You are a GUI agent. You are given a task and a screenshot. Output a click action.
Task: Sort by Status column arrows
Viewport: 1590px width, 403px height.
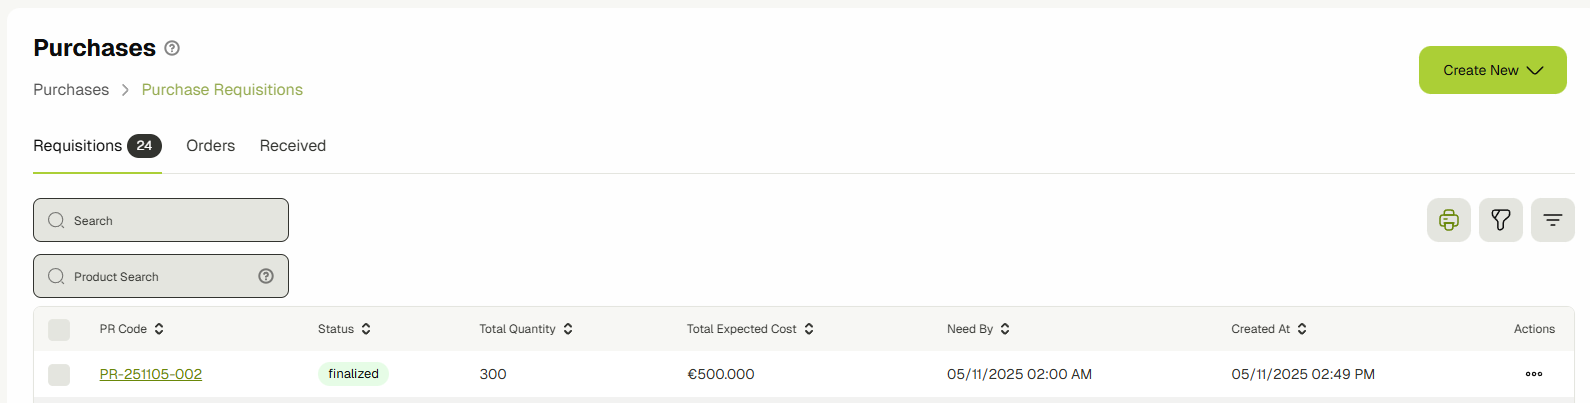coord(366,329)
